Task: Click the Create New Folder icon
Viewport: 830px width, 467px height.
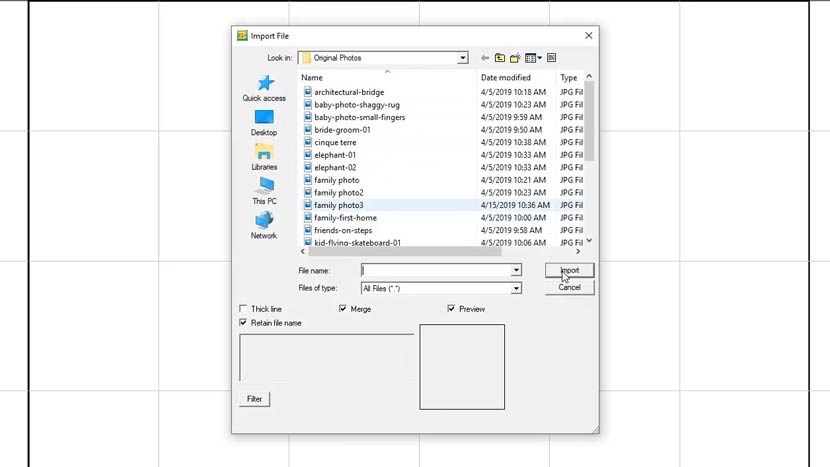Action: click(x=515, y=58)
